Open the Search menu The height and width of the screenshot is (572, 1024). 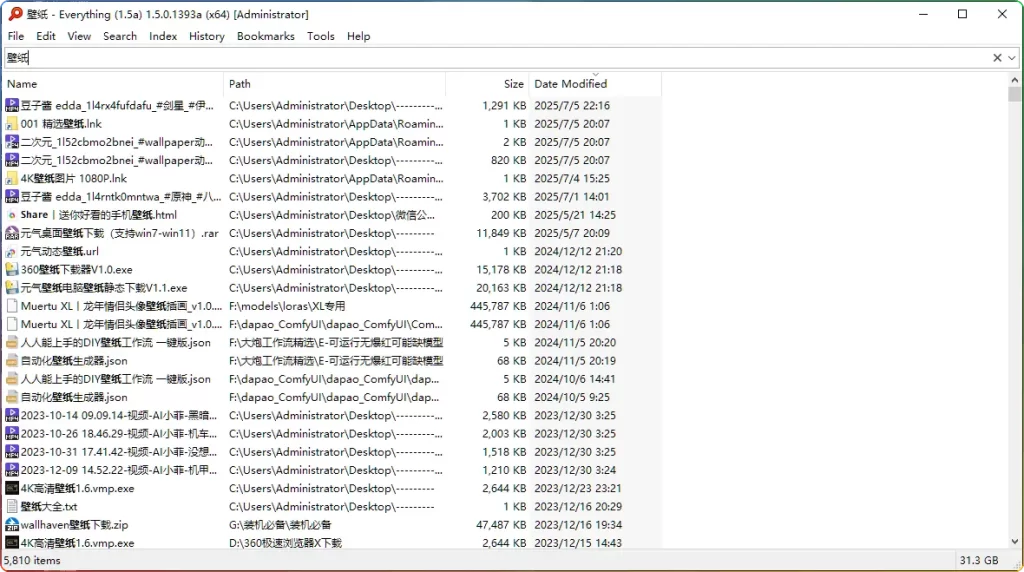(120, 36)
